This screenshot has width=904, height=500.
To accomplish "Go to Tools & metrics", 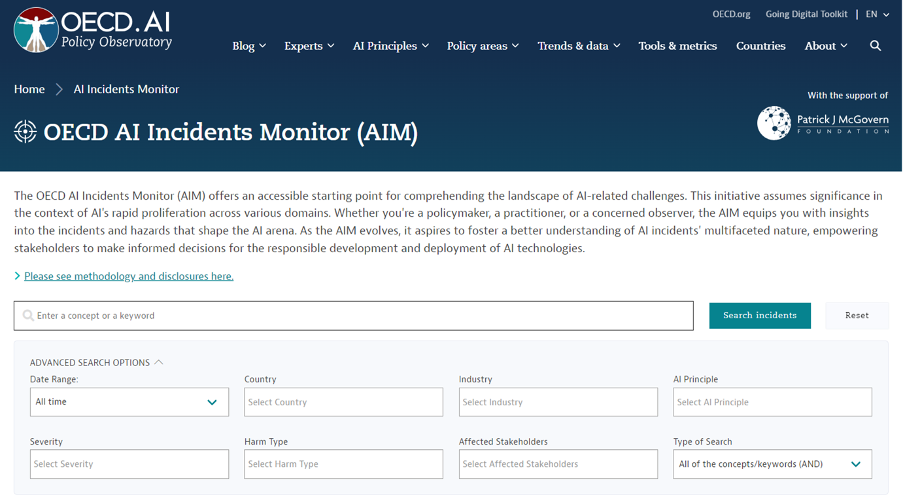I will click(x=677, y=46).
